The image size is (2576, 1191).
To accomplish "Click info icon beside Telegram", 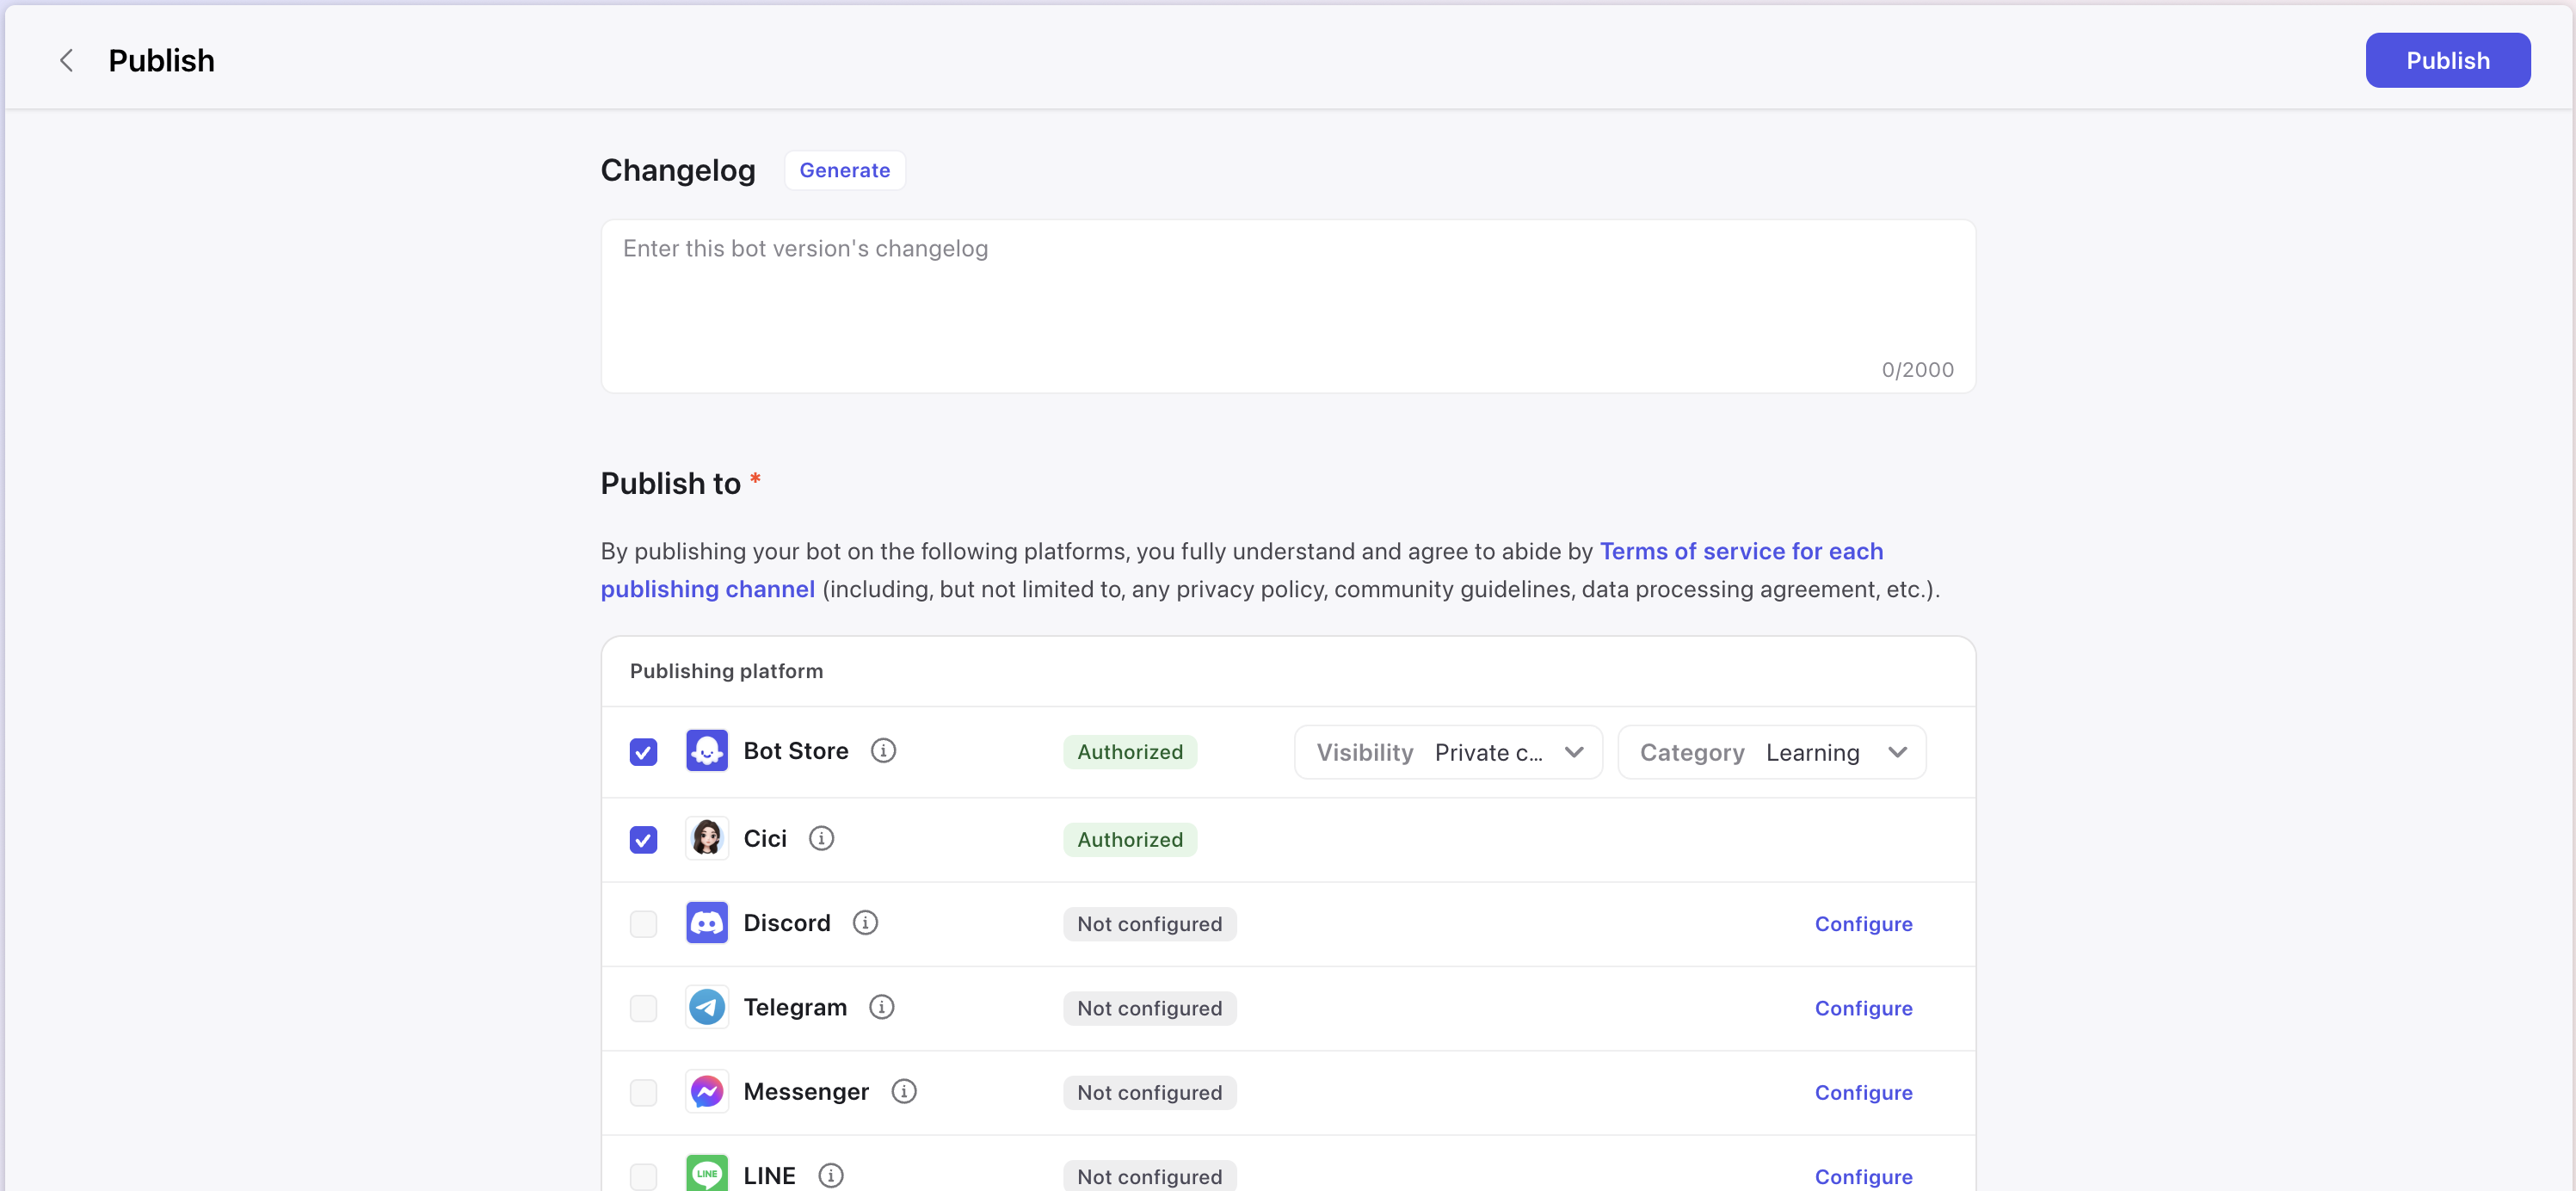I will [x=881, y=1006].
